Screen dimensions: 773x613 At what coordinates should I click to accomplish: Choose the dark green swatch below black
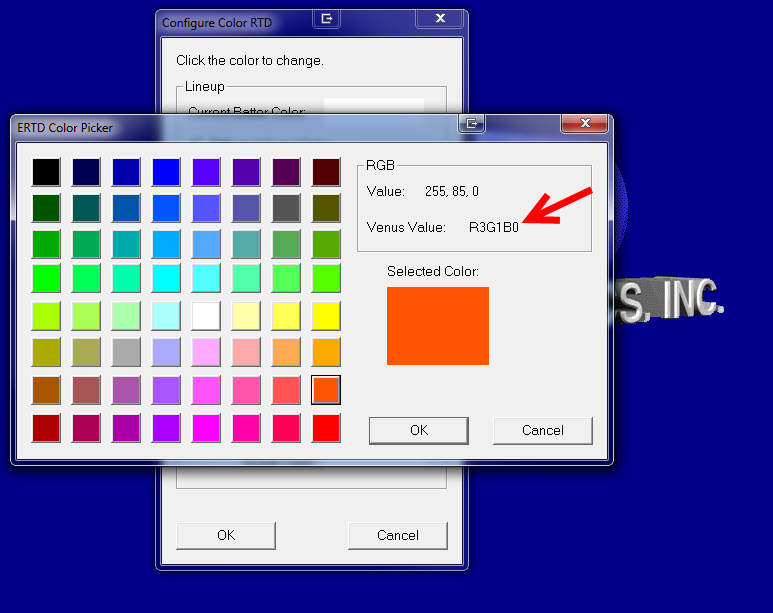(x=46, y=207)
